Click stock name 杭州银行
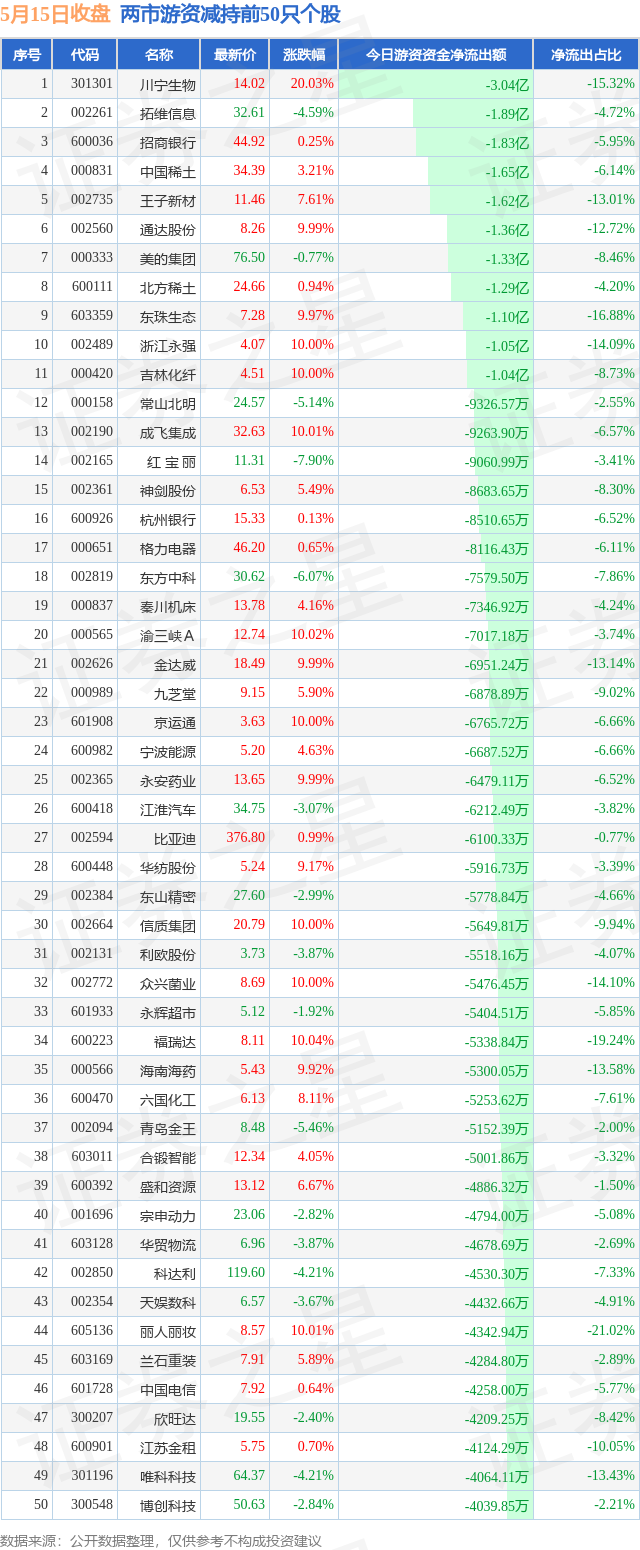This screenshot has width=640, height=1550. coord(168,519)
